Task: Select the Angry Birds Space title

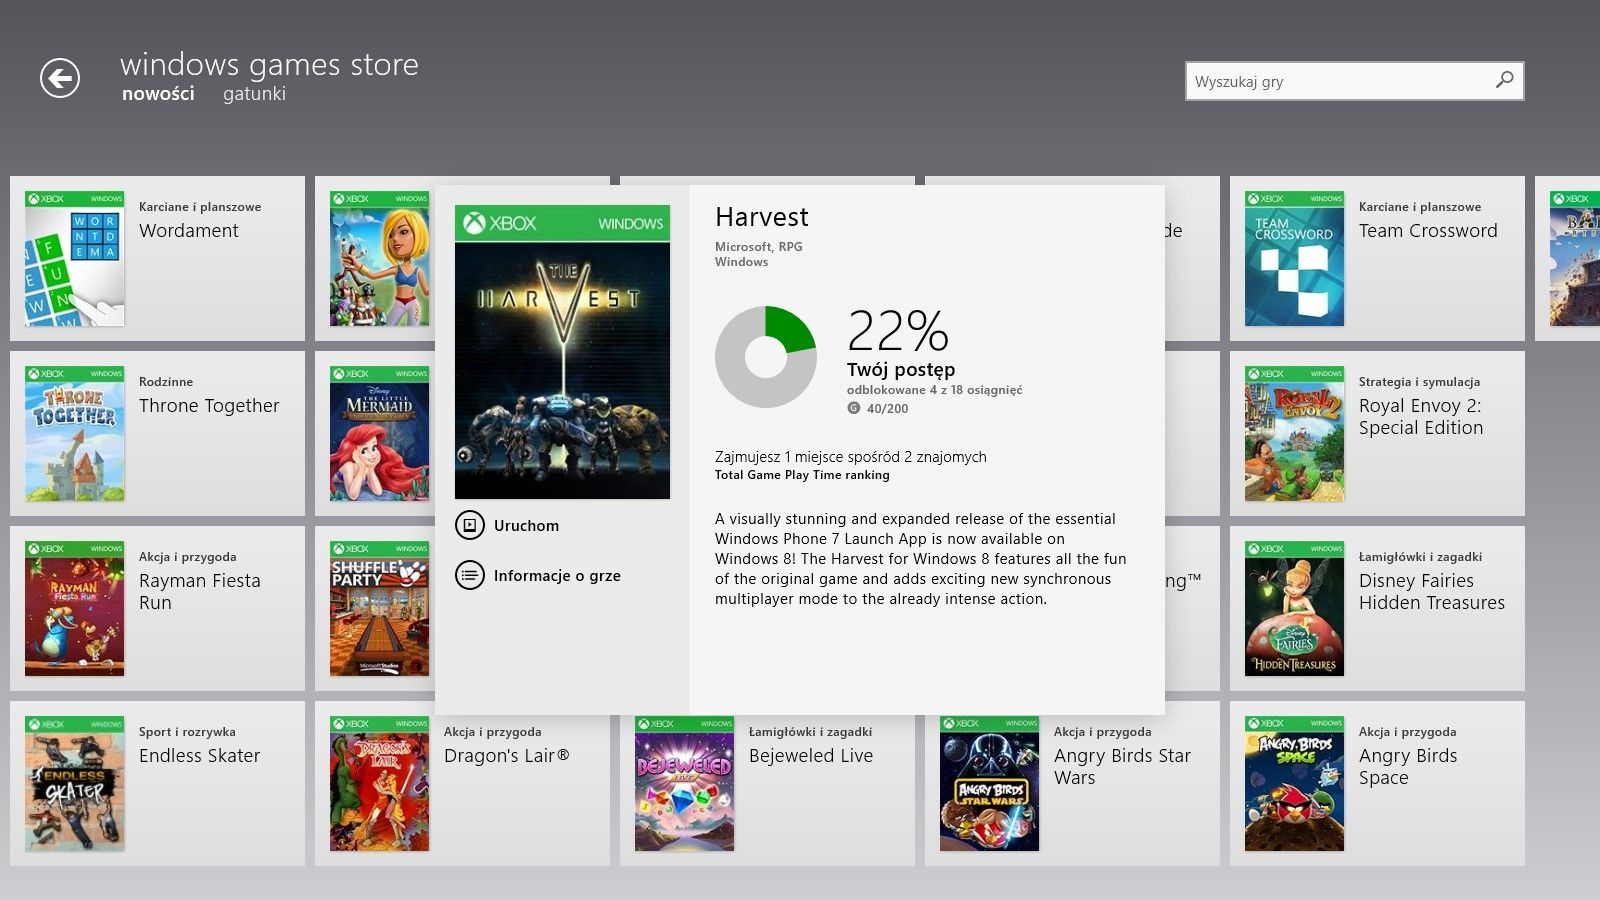Action: tap(1408, 767)
